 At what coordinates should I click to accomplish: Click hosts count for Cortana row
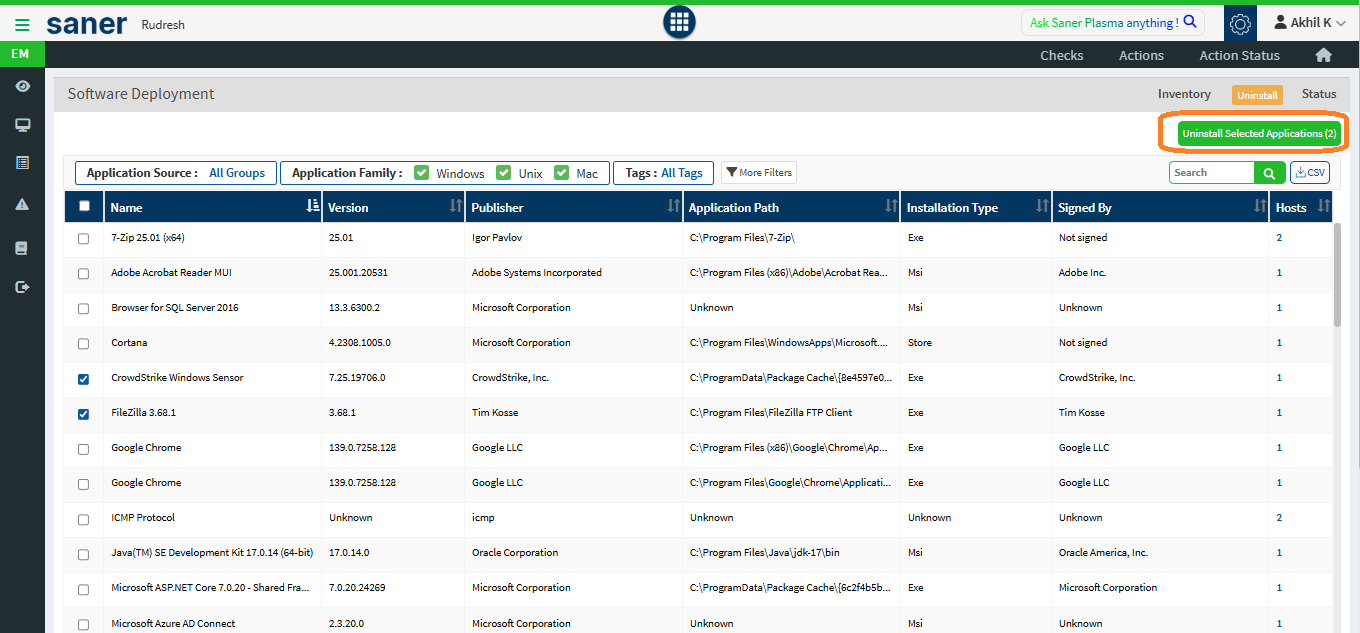pos(1279,343)
